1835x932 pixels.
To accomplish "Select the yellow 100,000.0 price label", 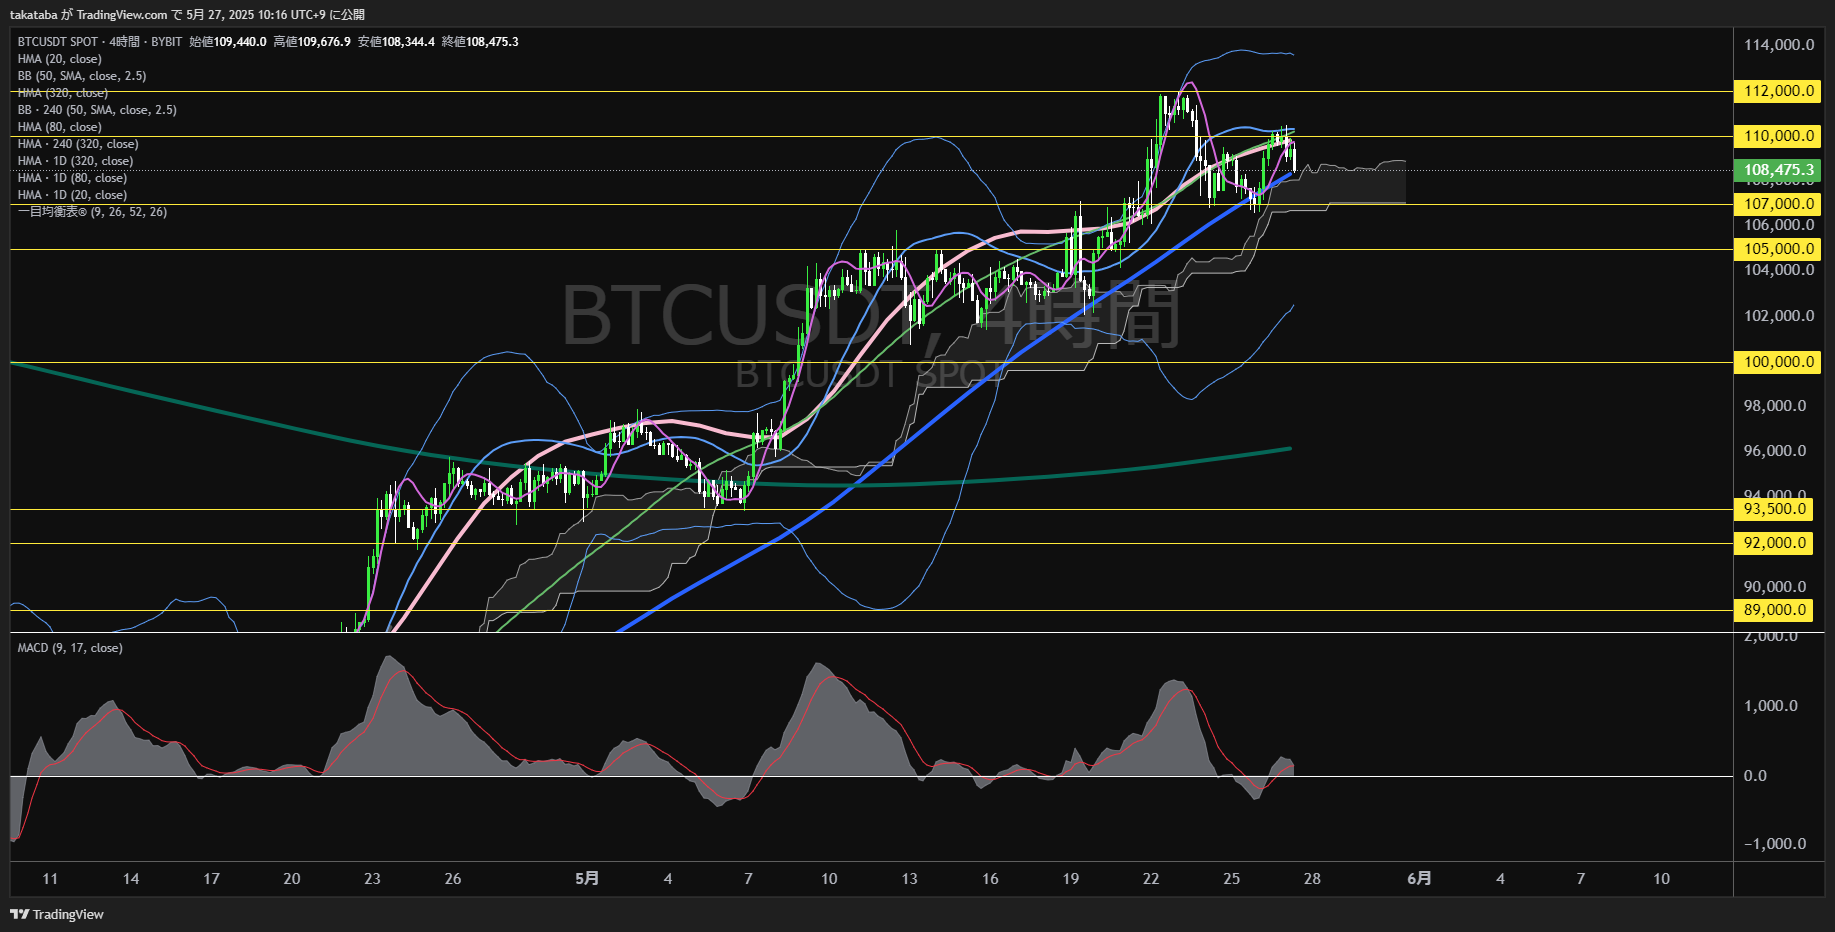I will (1778, 362).
